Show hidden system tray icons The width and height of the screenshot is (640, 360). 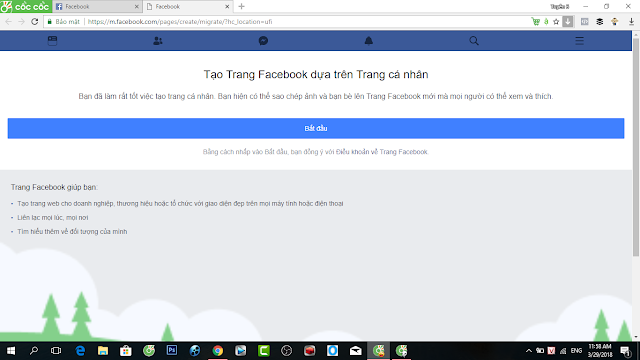pos(529,351)
